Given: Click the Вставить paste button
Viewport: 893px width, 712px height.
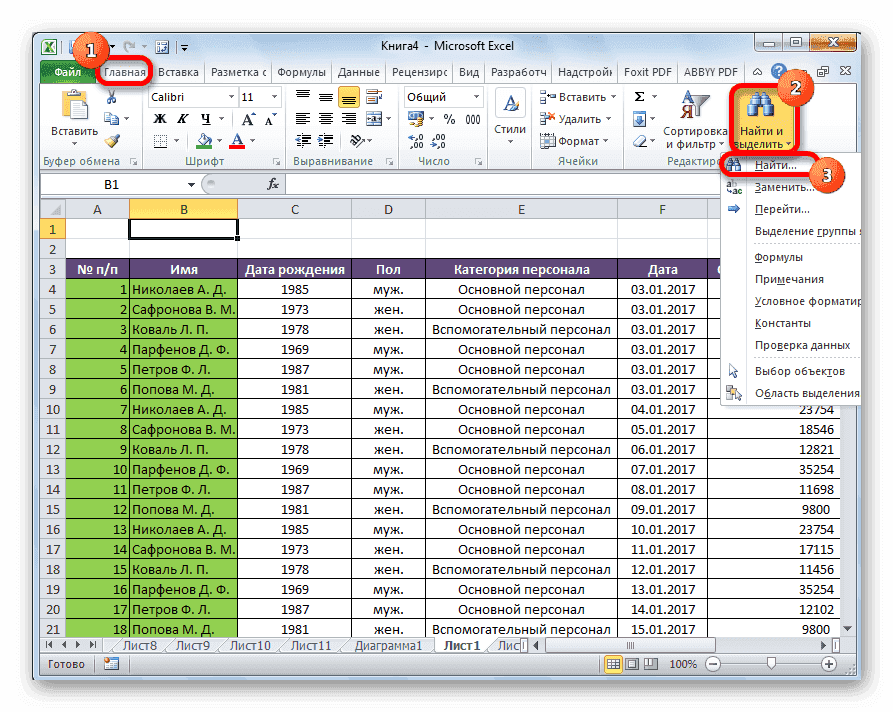Looking at the screenshot, I should coord(73,115).
